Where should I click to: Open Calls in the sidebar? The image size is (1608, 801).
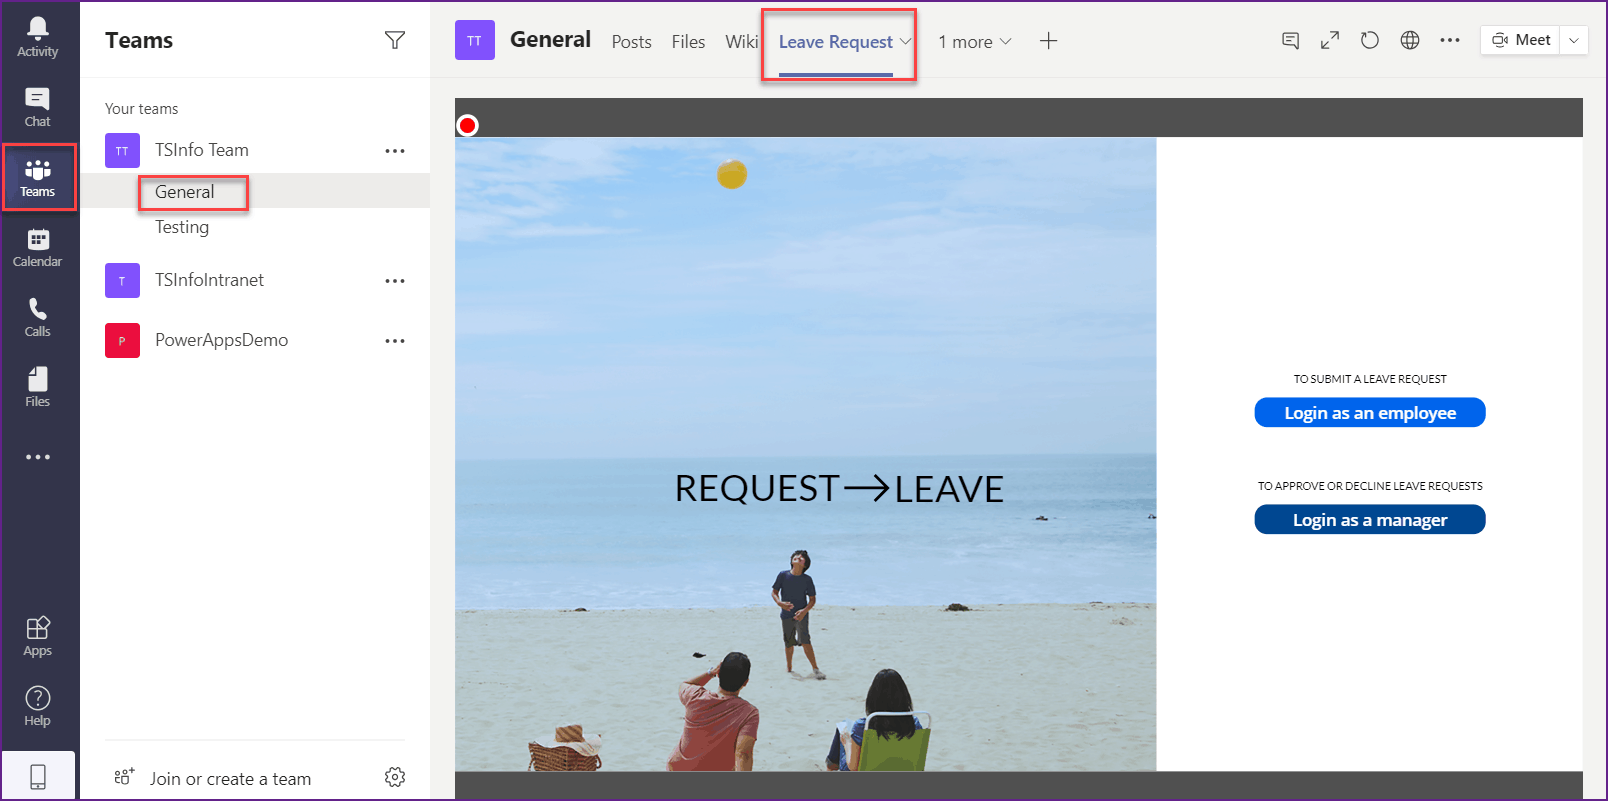[38, 317]
